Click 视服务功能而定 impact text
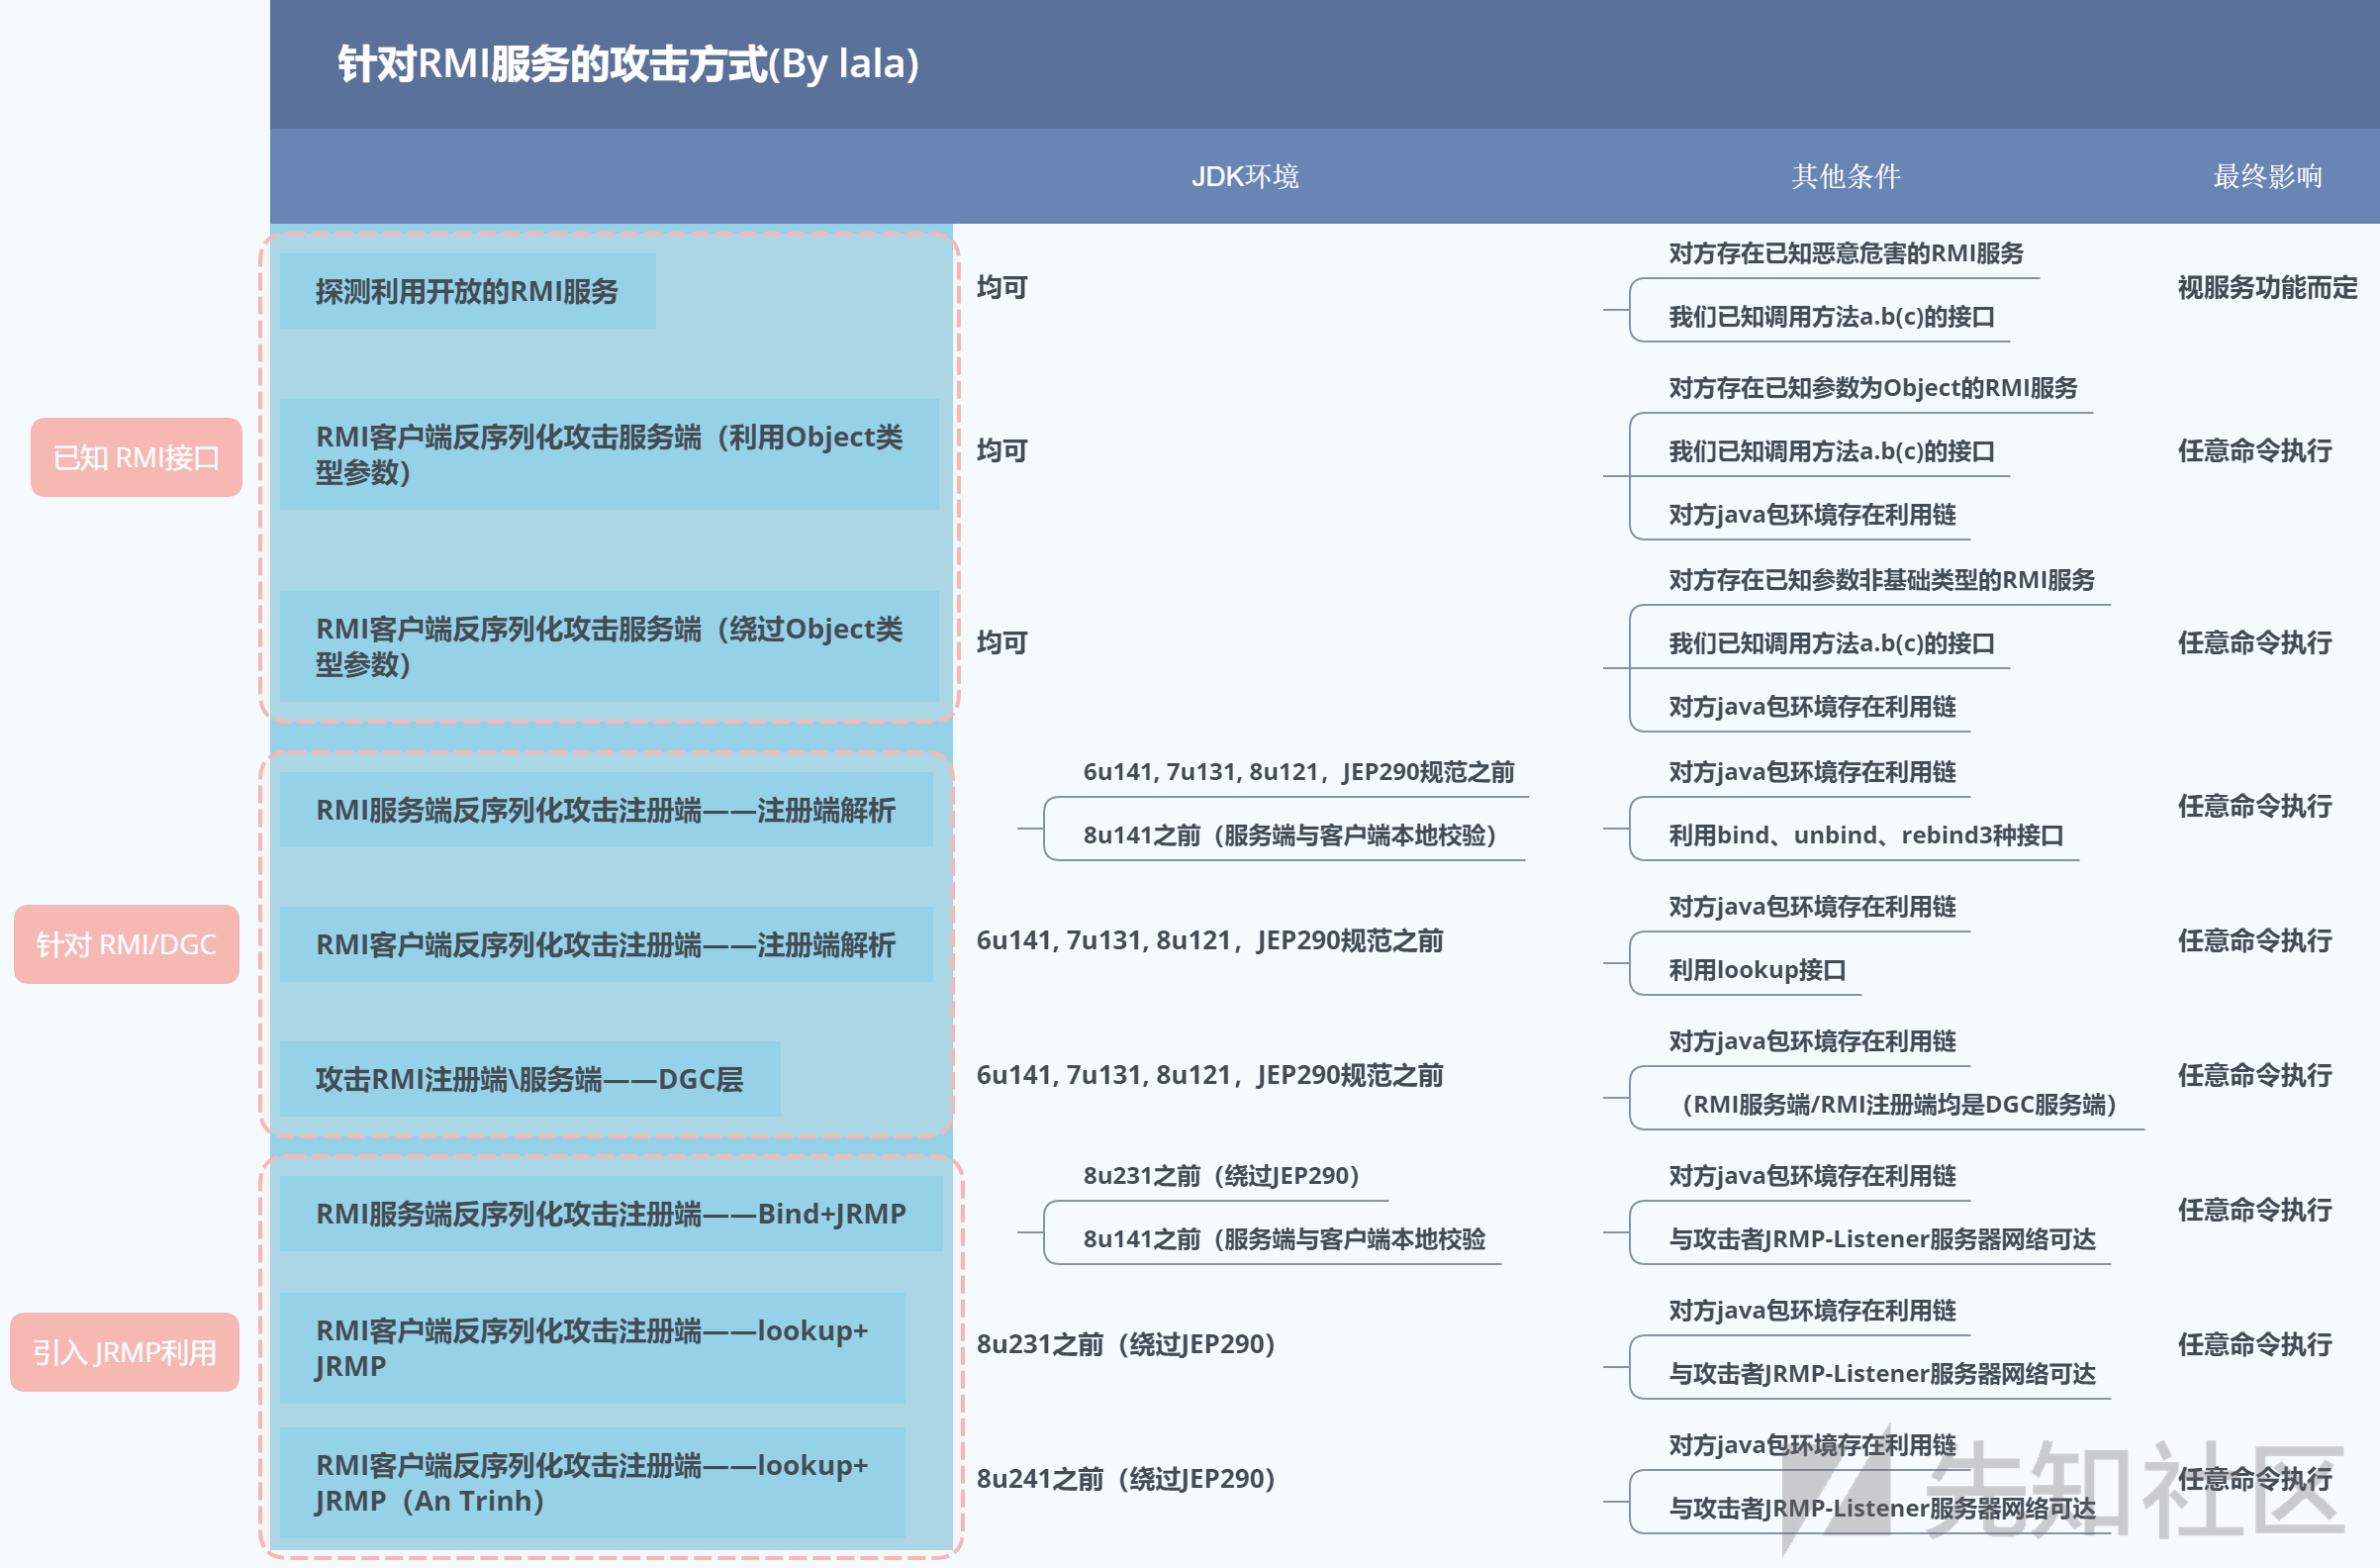The height and width of the screenshot is (1568, 2380). click(2266, 288)
